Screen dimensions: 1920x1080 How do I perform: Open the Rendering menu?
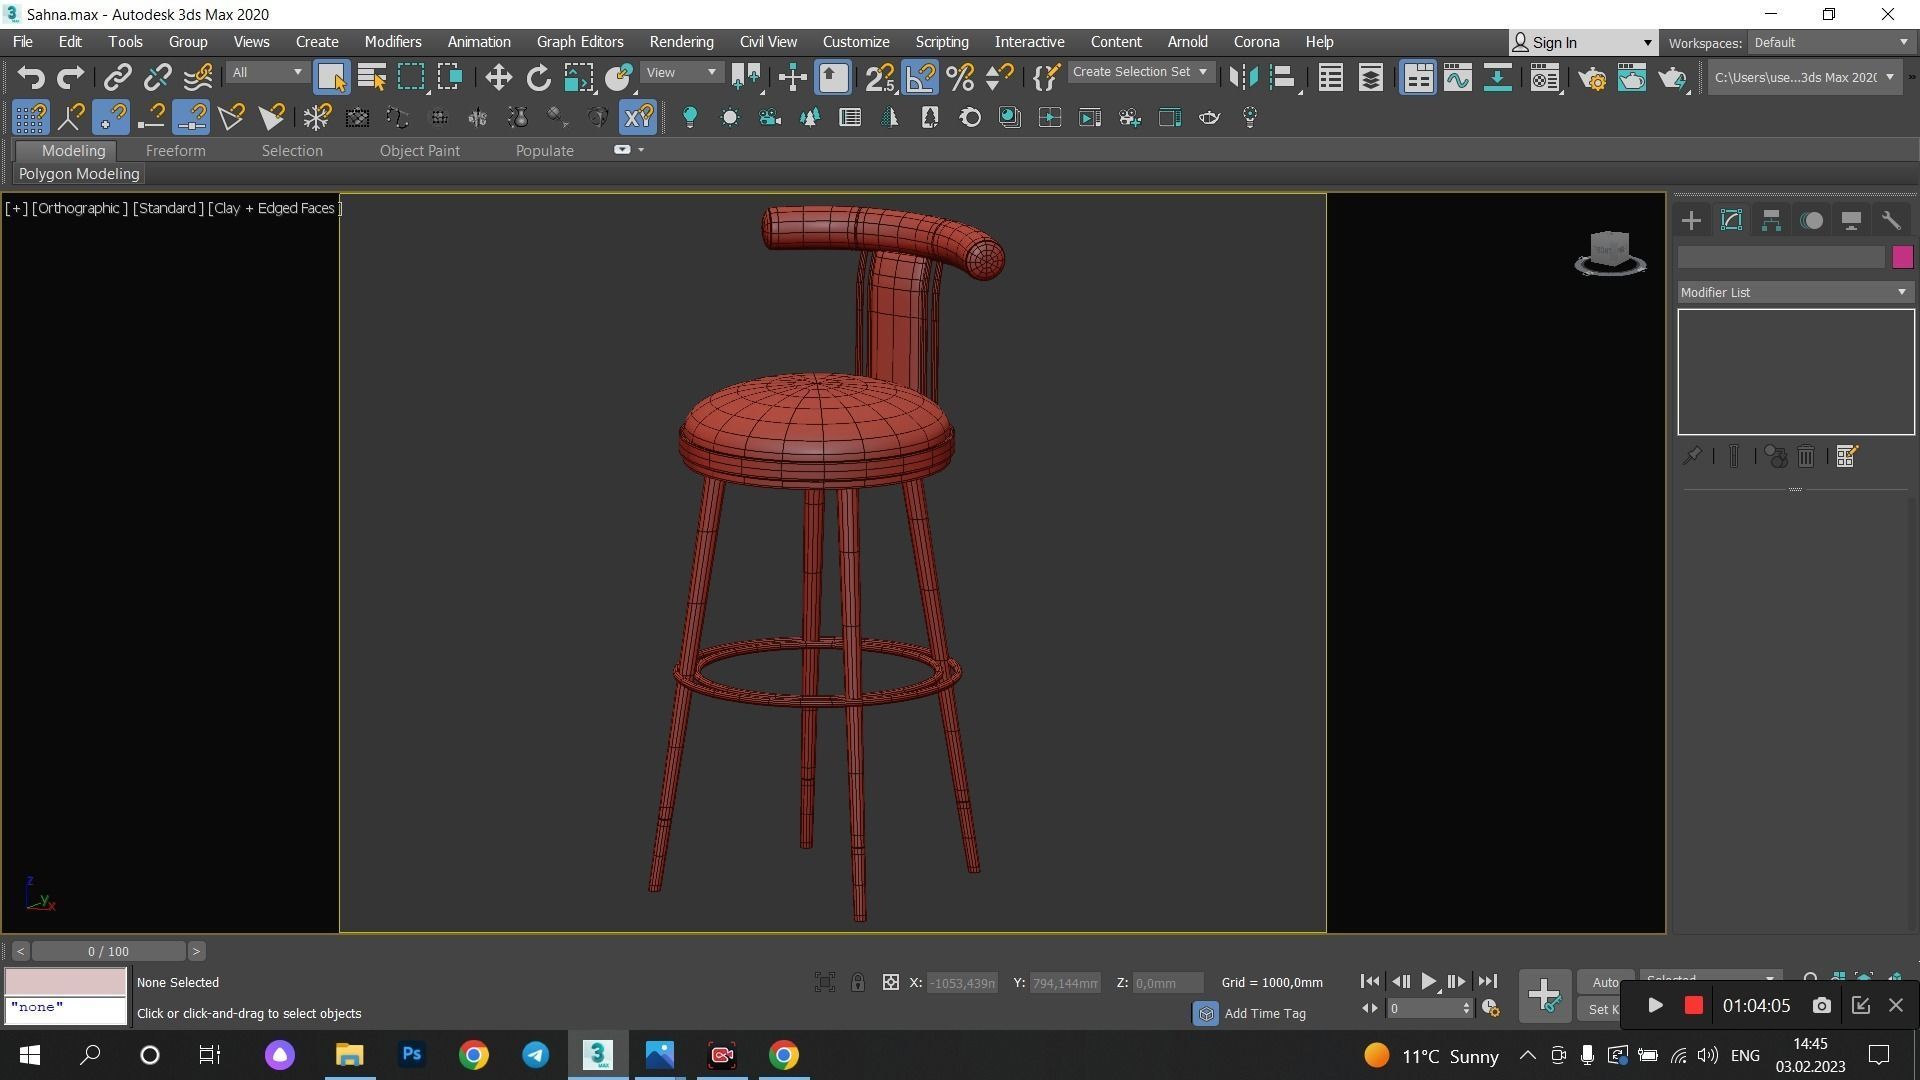(681, 42)
